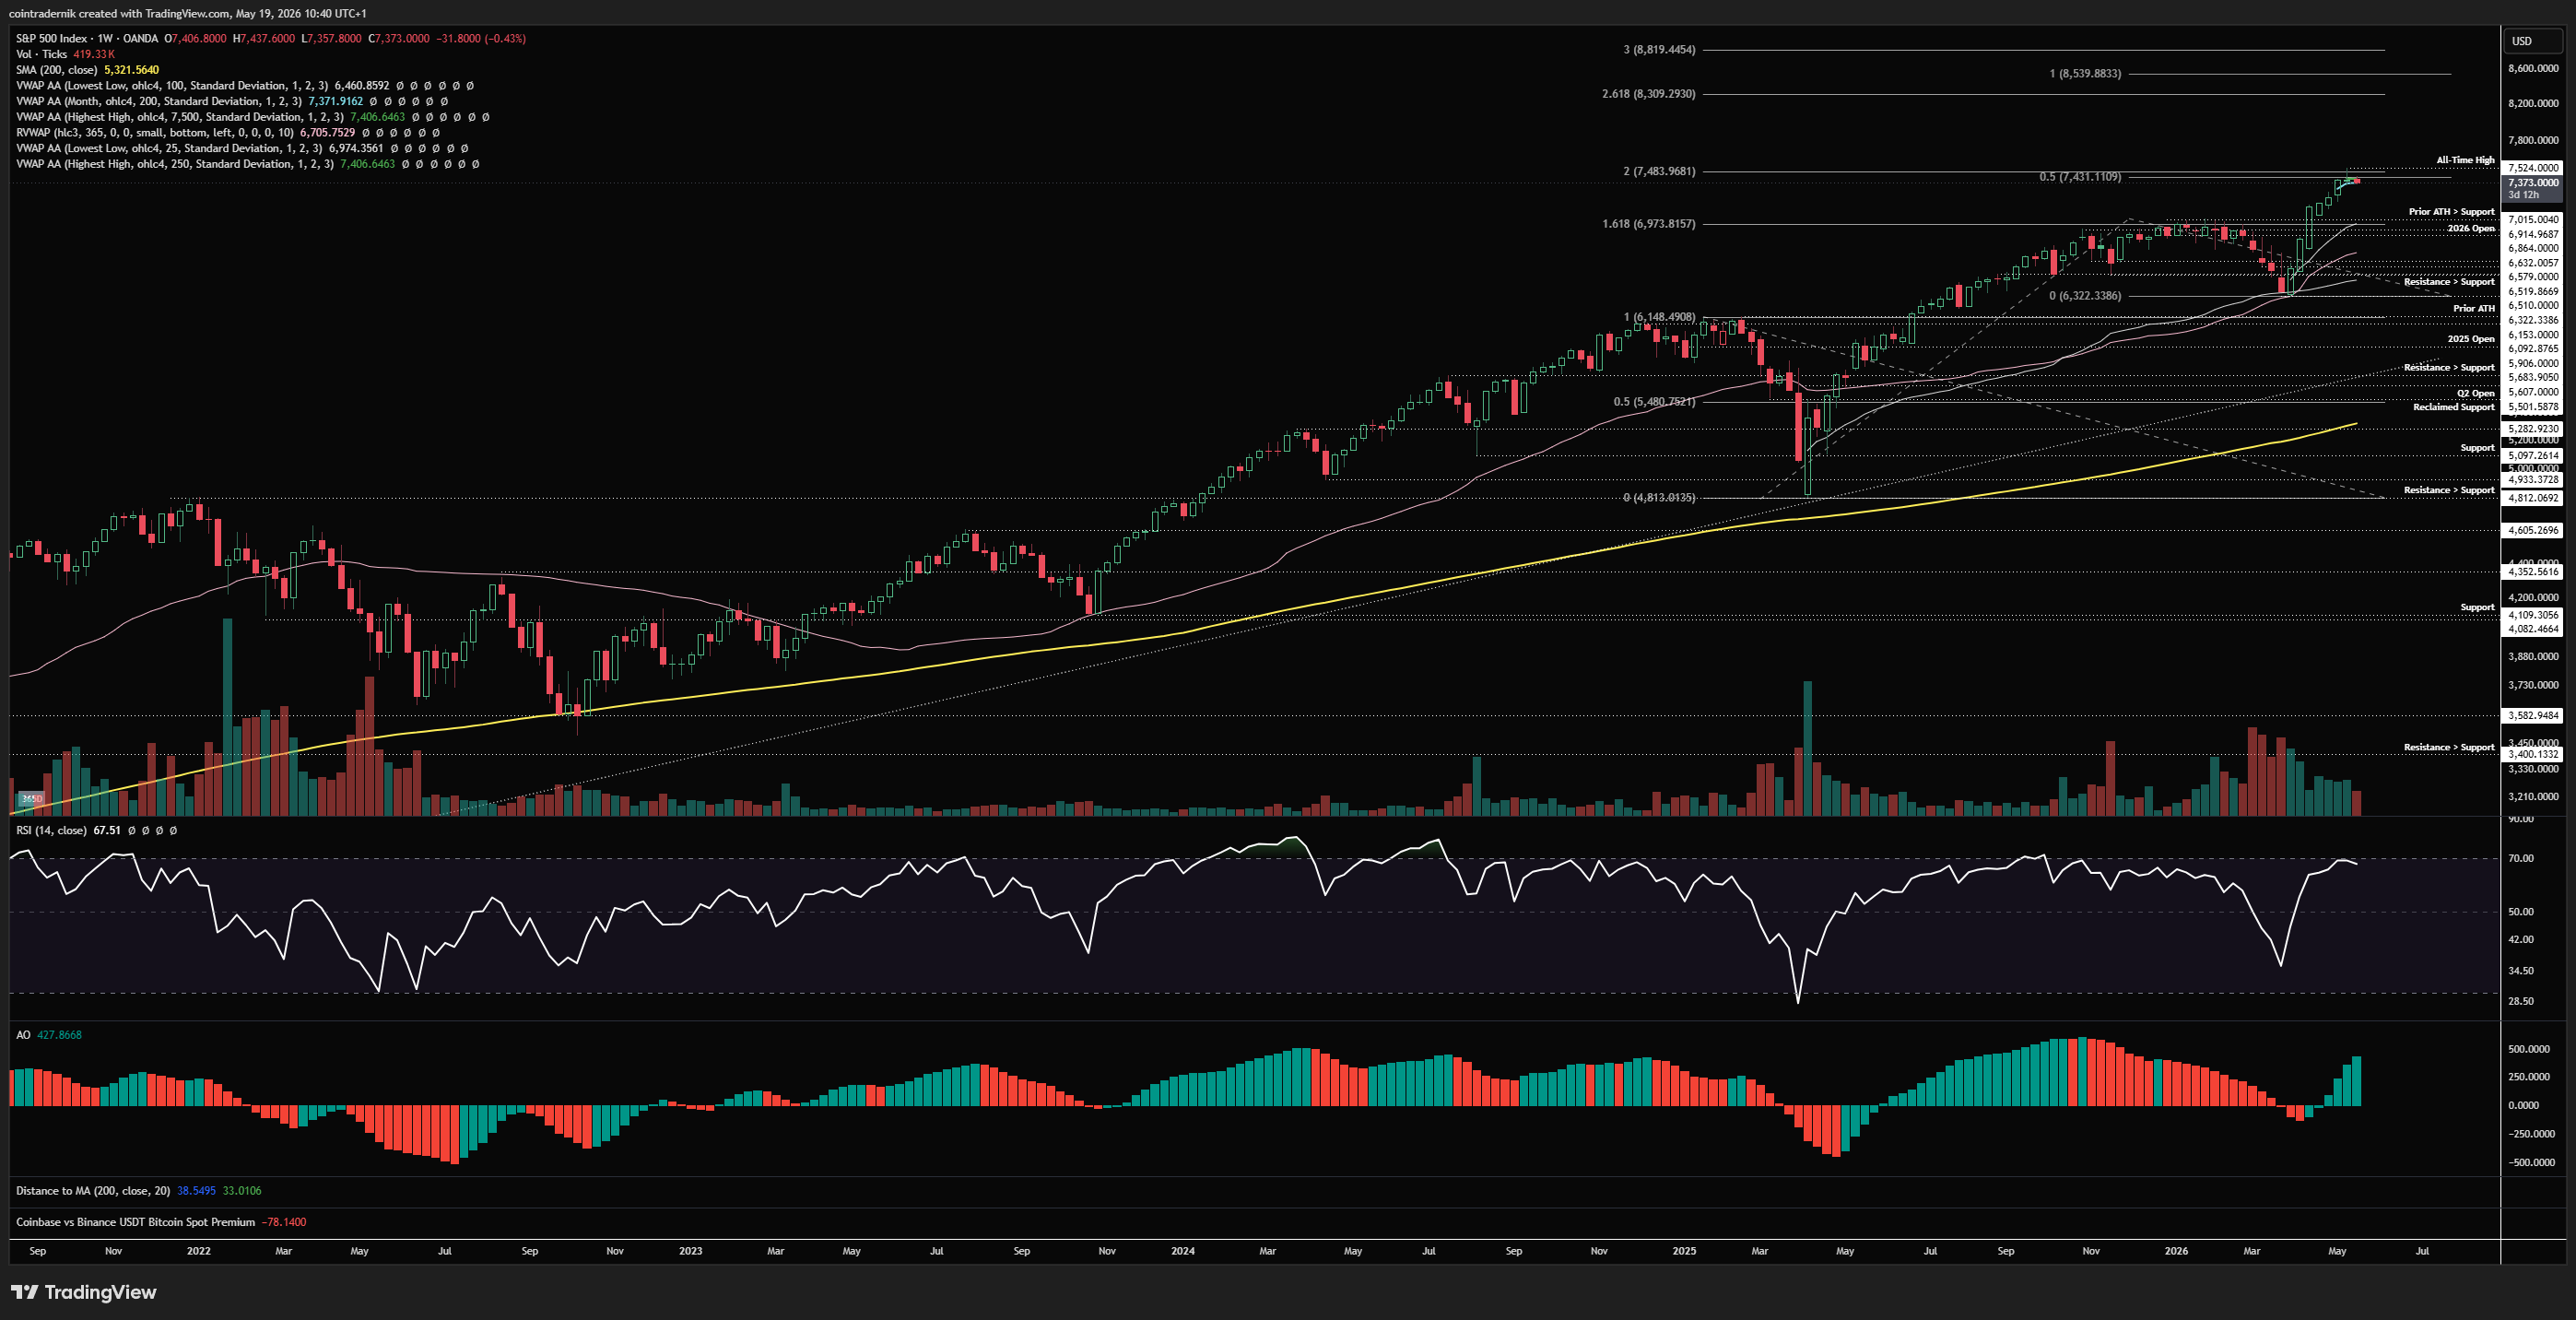Select the 7,015.0040 price level label
This screenshot has height=1320, width=2576.
(x=2533, y=219)
